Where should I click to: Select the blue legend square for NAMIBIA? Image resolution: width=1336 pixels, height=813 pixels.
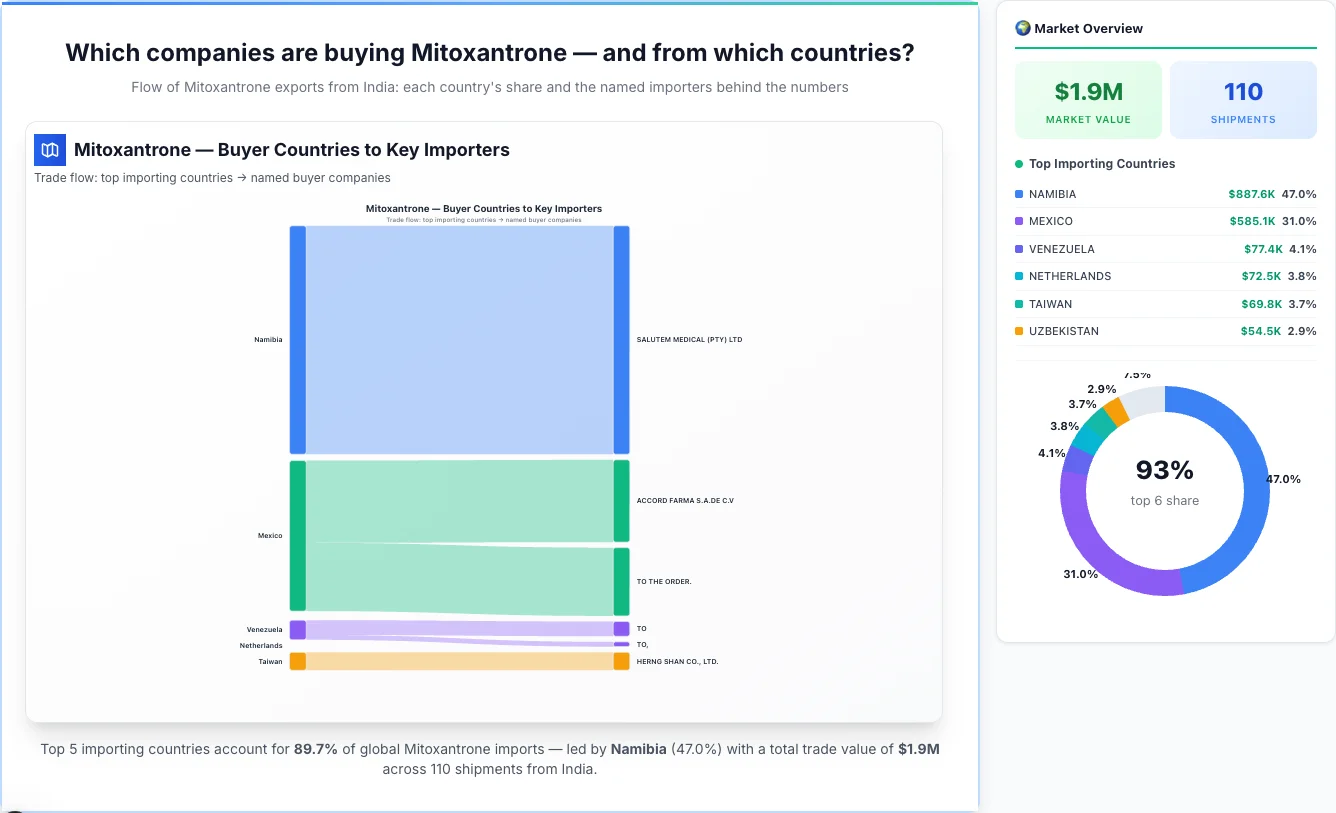tap(1020, 193)
